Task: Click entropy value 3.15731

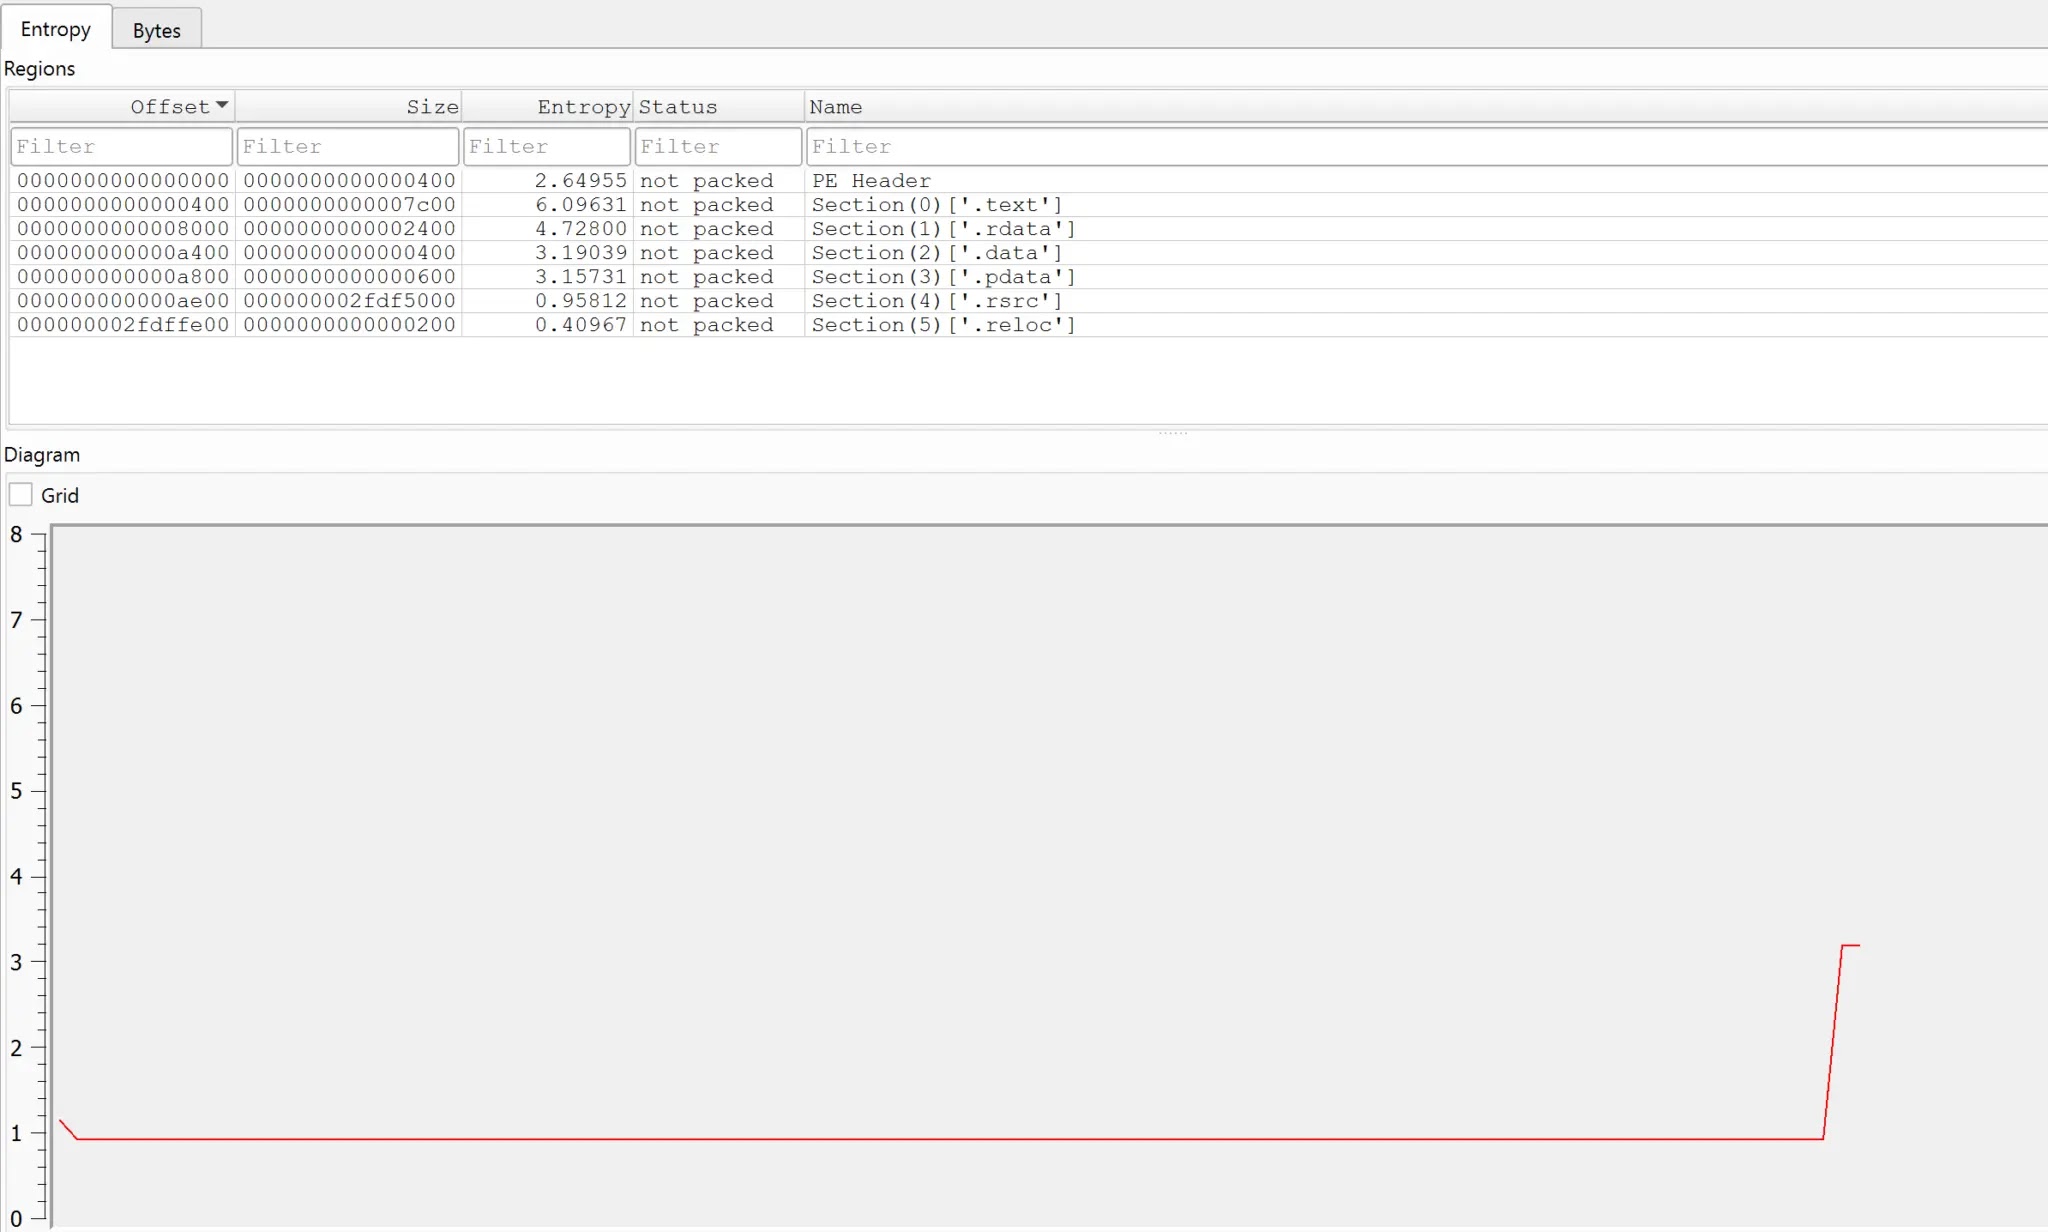Action: tap(580, 277)
